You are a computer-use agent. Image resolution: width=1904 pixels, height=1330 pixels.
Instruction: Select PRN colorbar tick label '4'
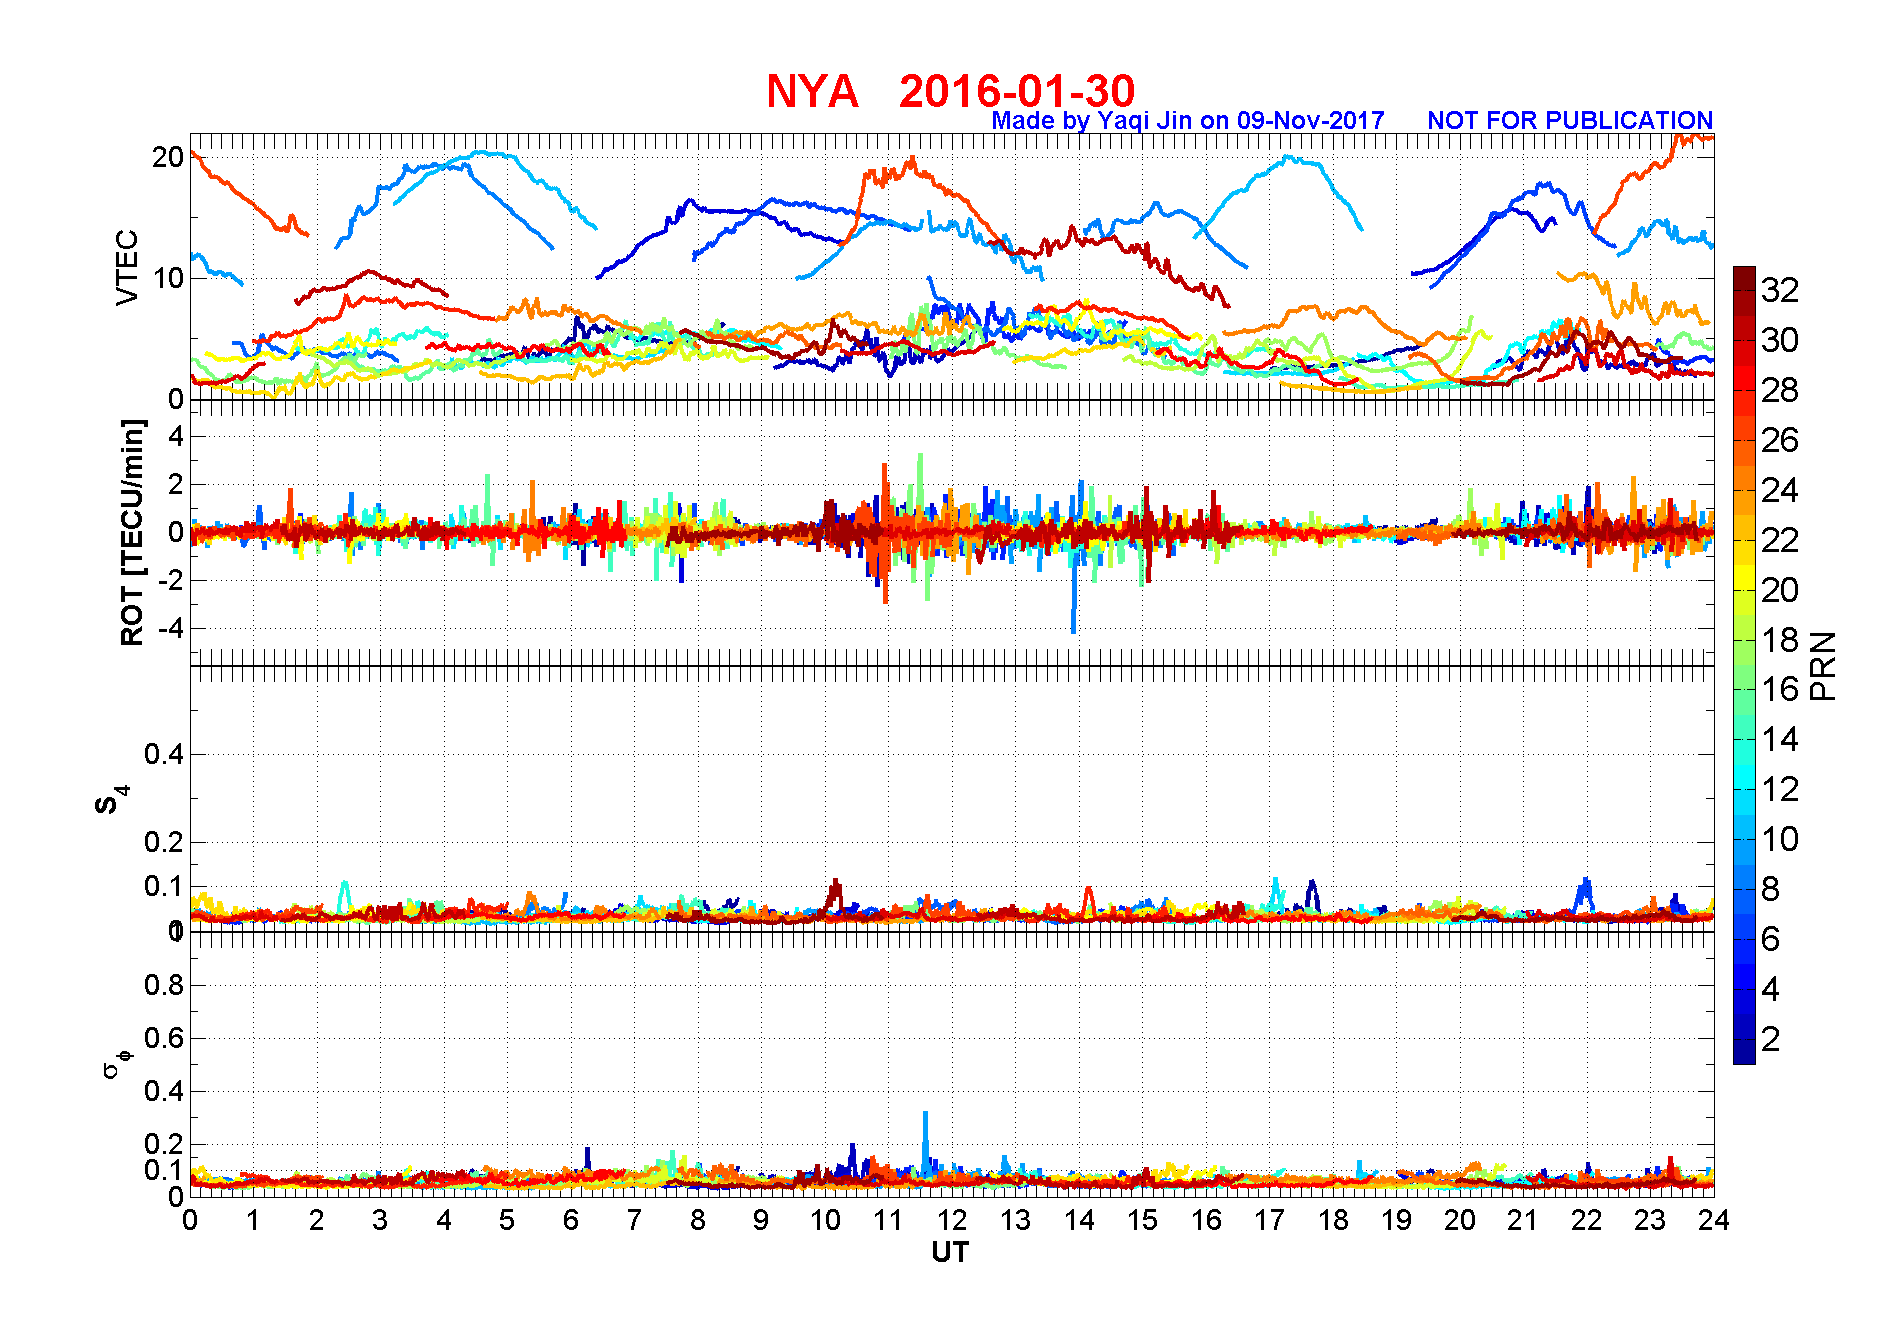[x=1771, y=989]
